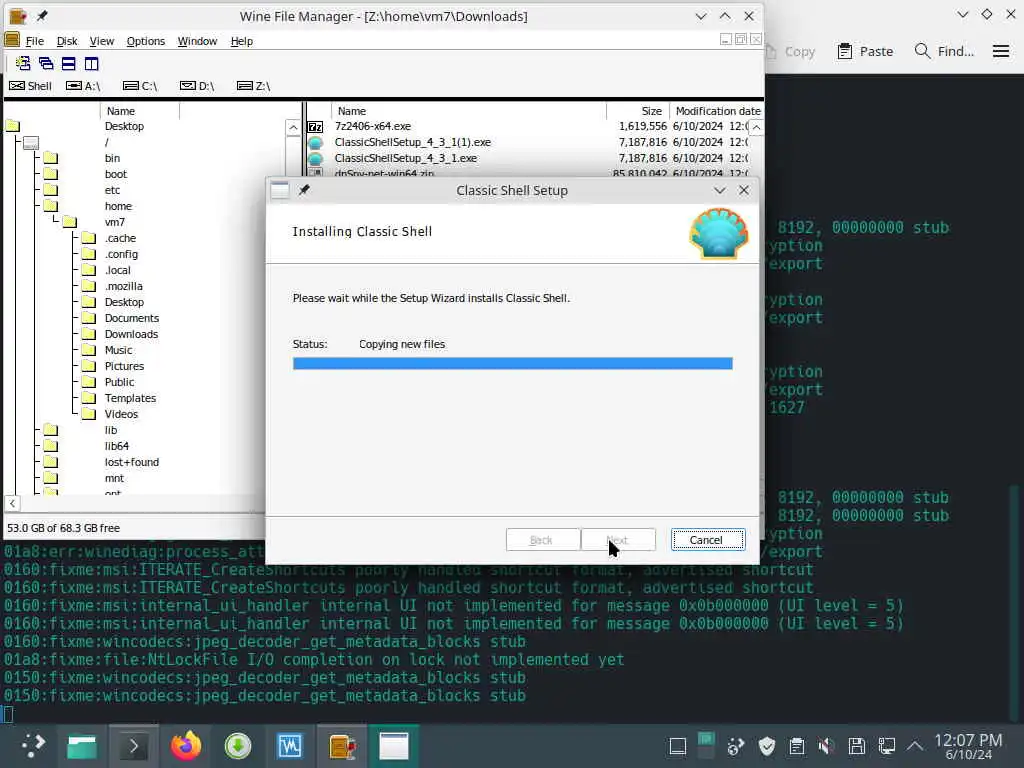Select the home folder in tree
The image size is (1024, 768).
click(x=118, y=206)
